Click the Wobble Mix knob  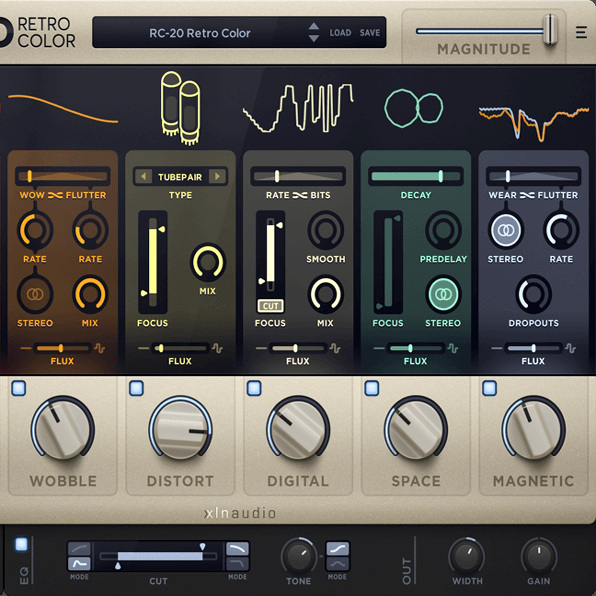click(90, 294)
